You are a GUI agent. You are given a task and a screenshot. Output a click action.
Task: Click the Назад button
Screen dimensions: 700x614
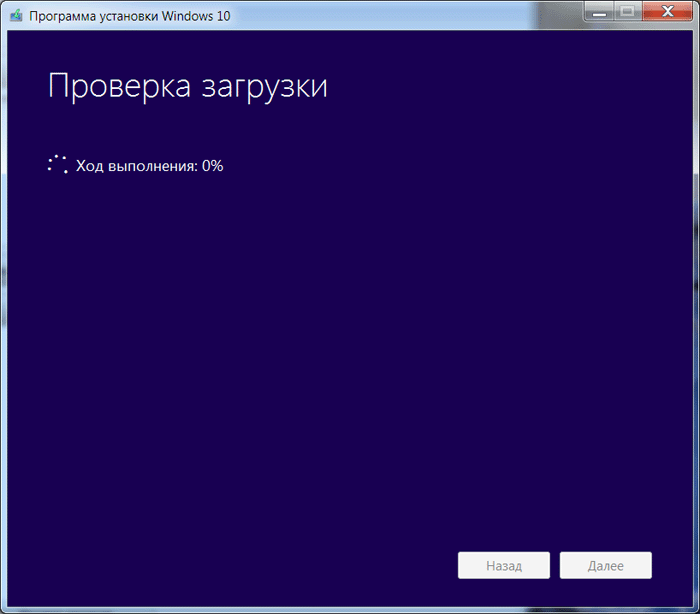(x=504, y=565)
